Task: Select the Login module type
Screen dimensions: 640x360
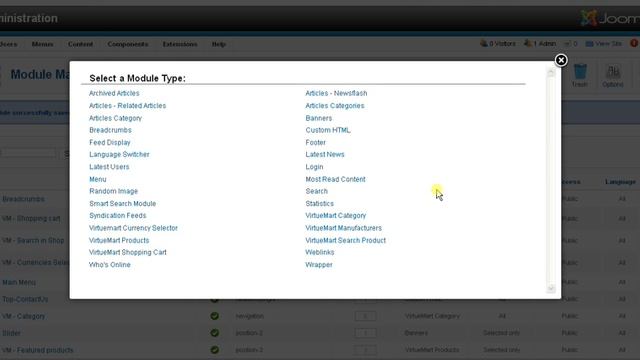Action: pos(314,167)
